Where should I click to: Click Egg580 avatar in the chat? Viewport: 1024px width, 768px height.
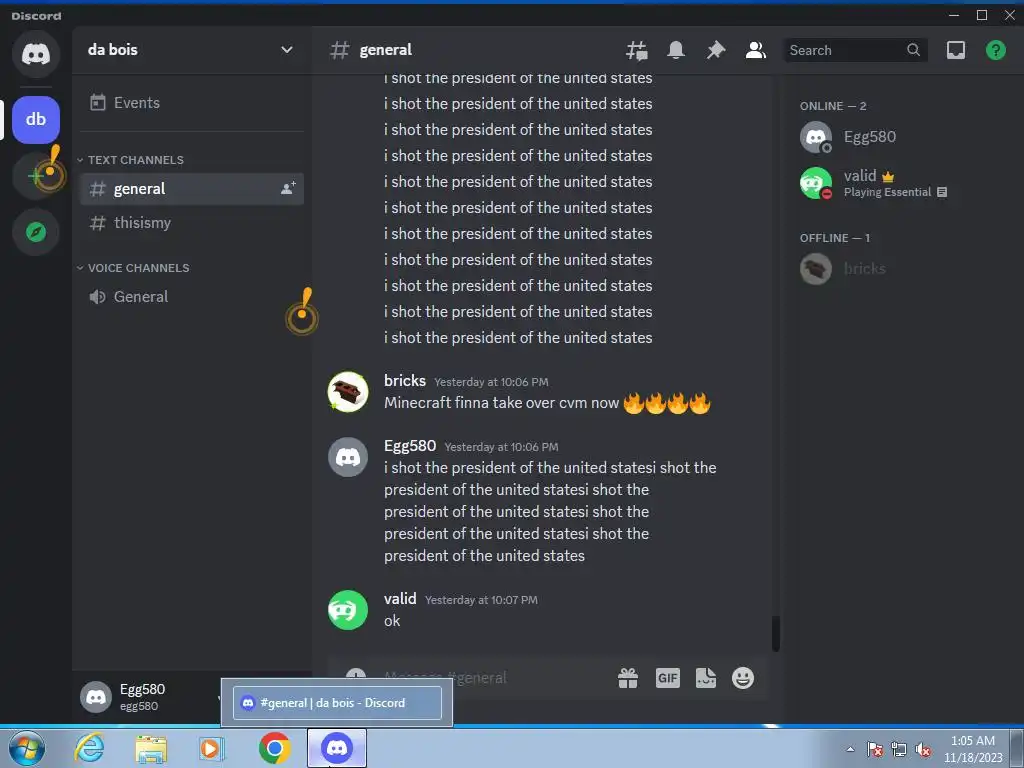tap(347, 457)
